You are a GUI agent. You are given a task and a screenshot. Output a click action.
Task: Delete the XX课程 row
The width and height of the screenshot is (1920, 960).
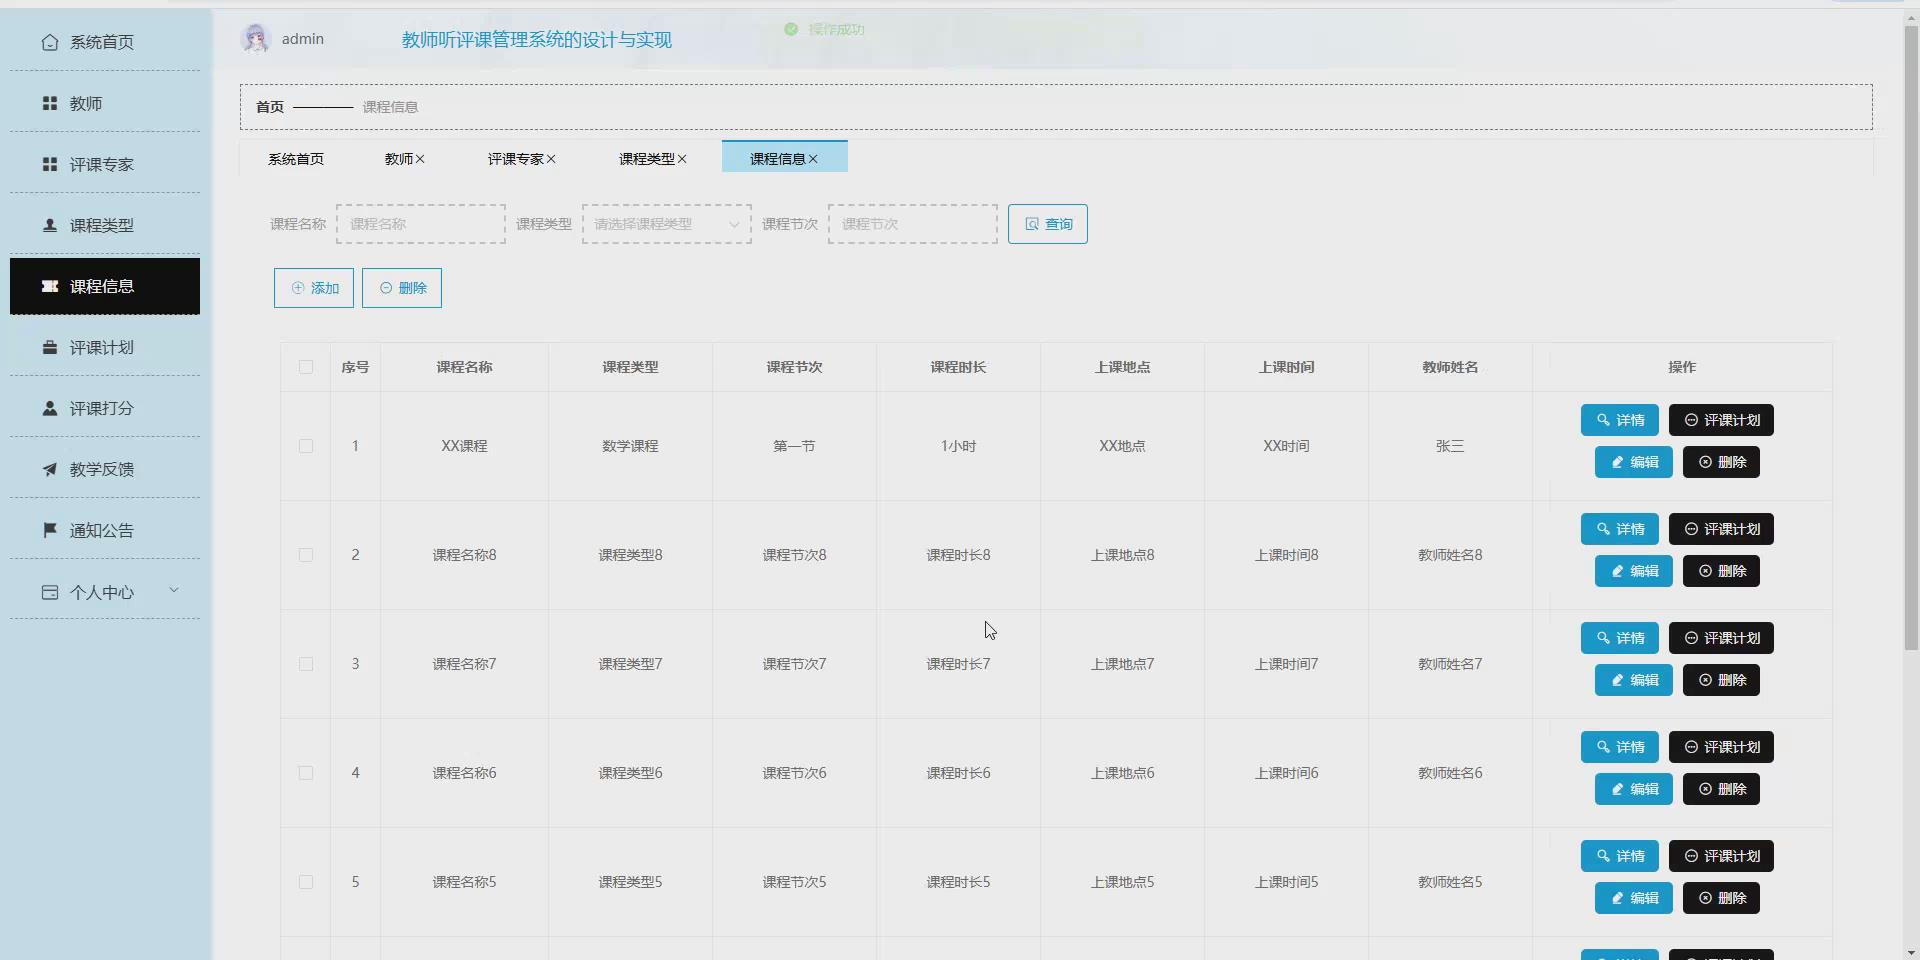[1721, 462]
